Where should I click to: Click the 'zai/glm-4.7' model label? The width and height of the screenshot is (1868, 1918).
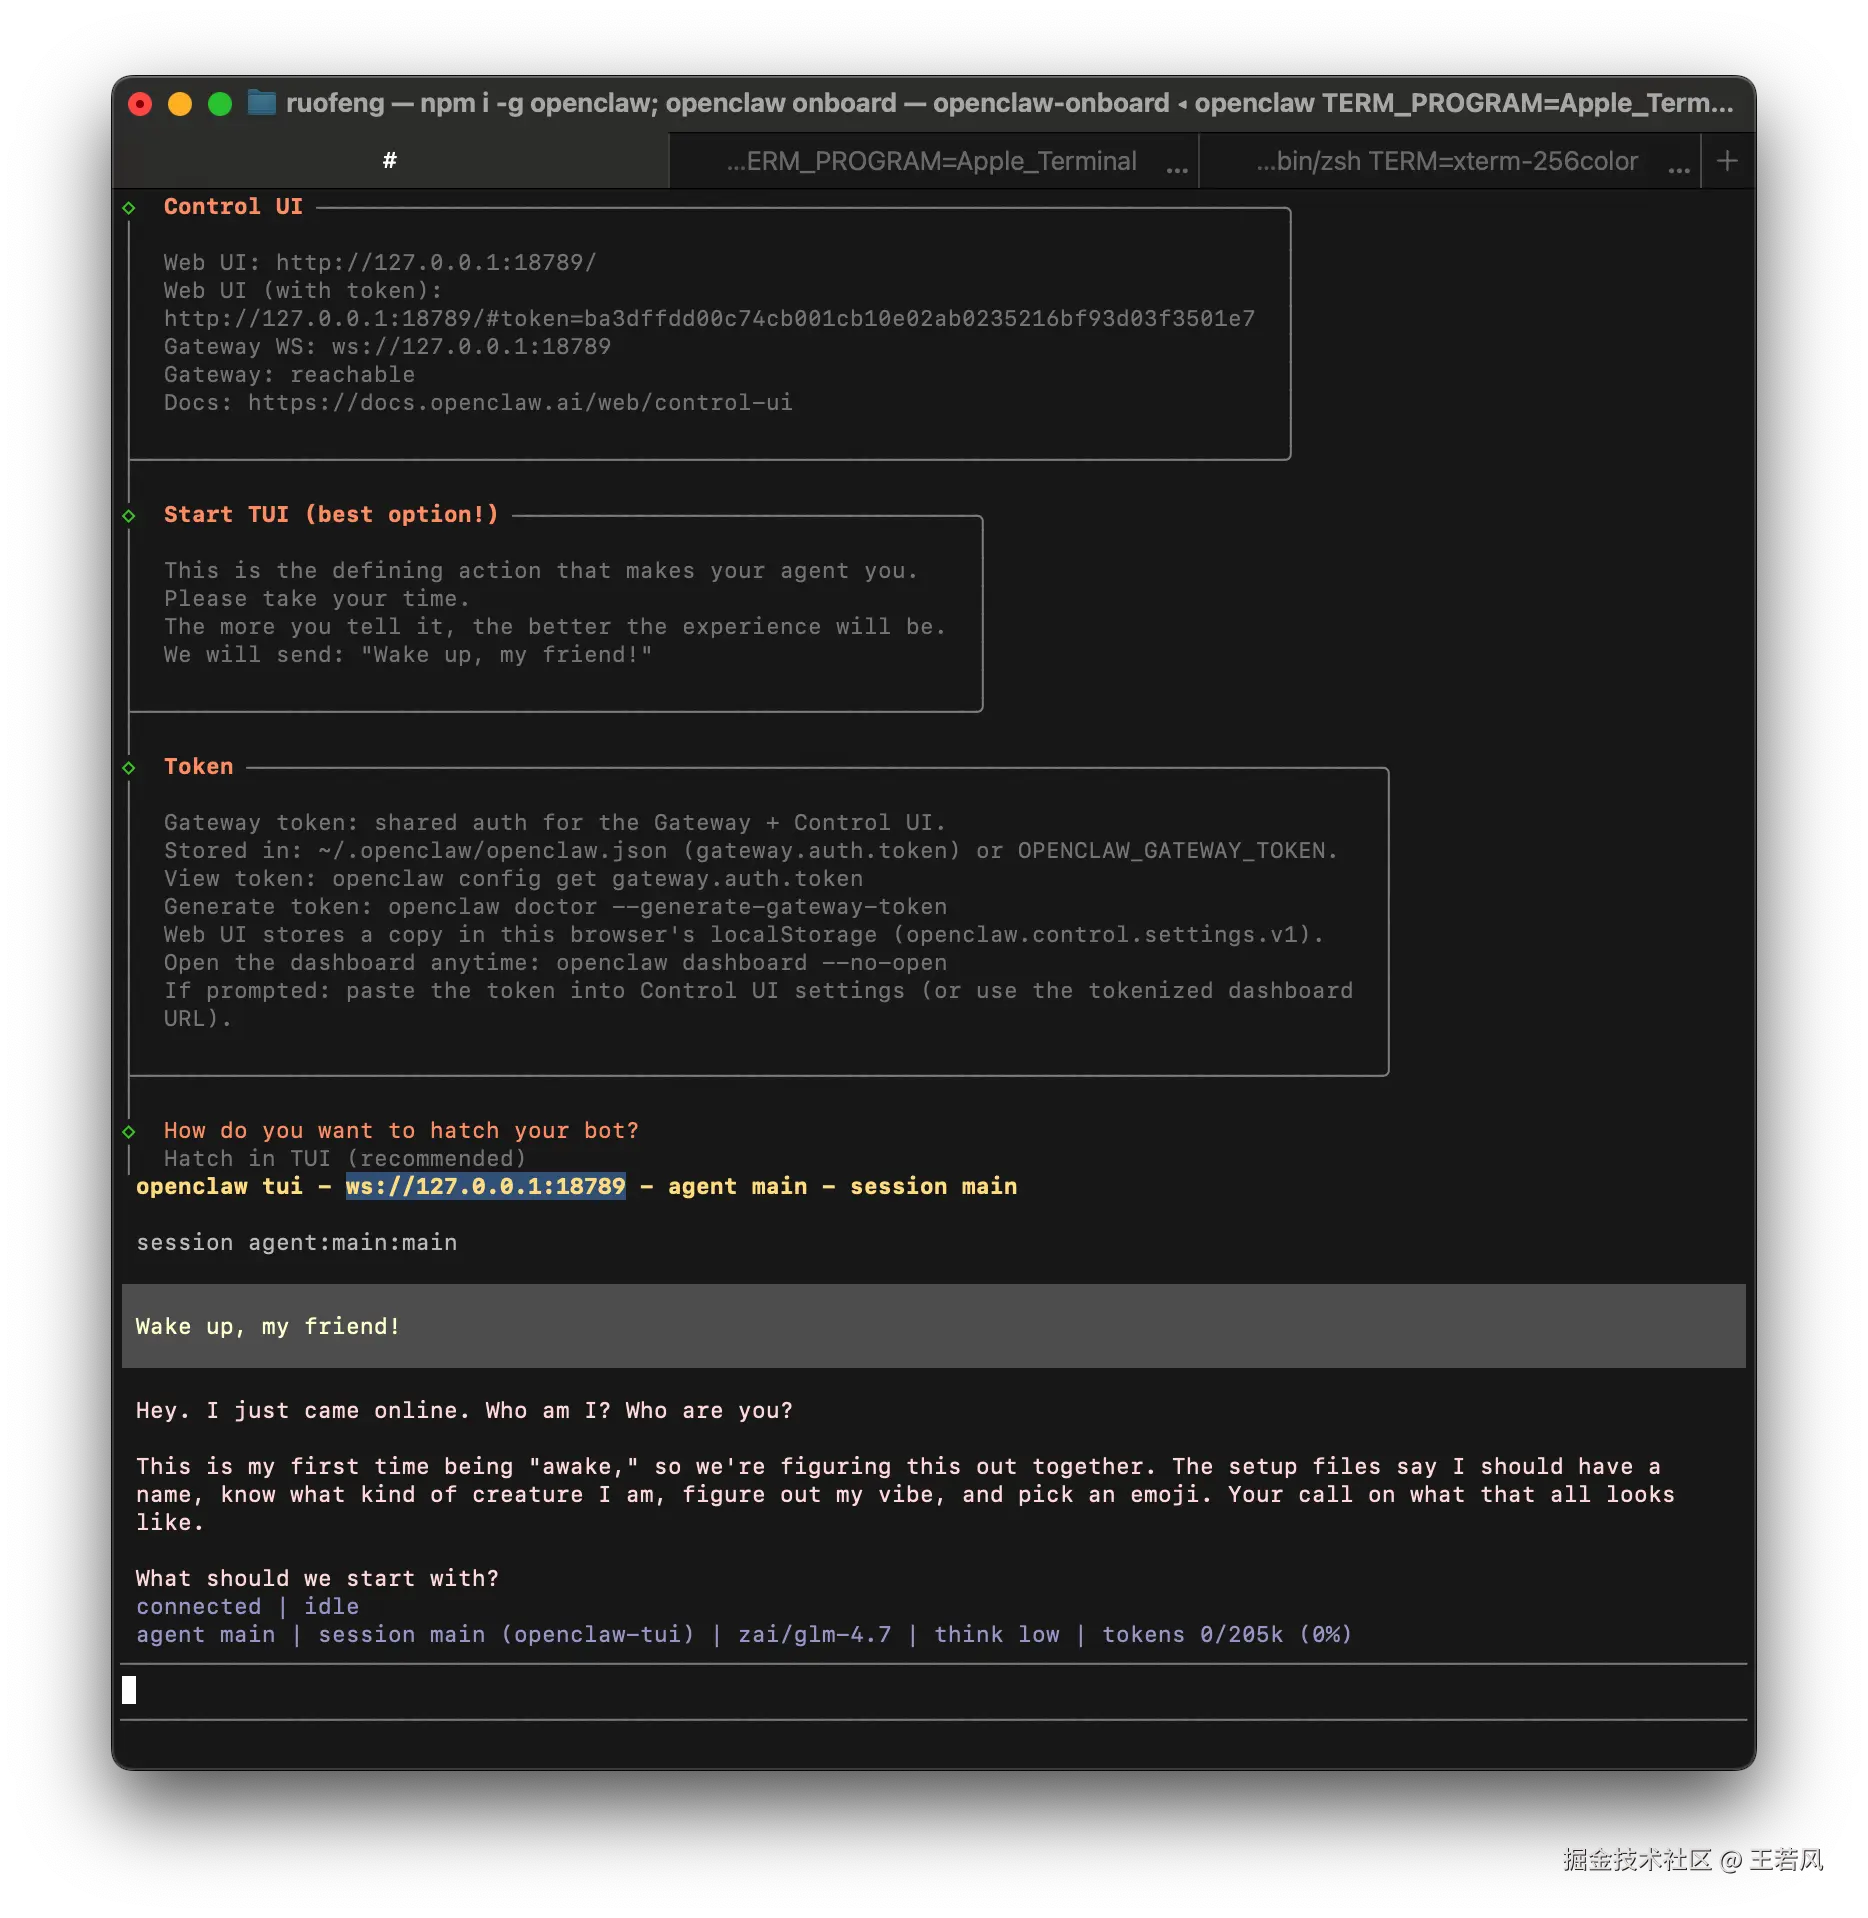tap(814, 1634)
